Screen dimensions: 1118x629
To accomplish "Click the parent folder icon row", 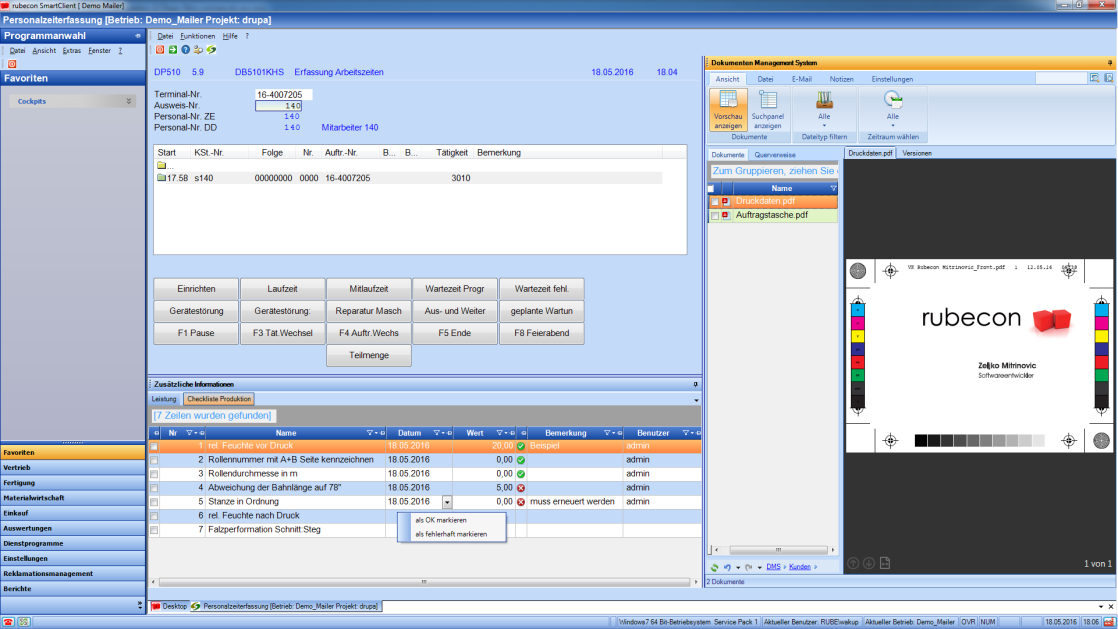I will click(161, 165).
